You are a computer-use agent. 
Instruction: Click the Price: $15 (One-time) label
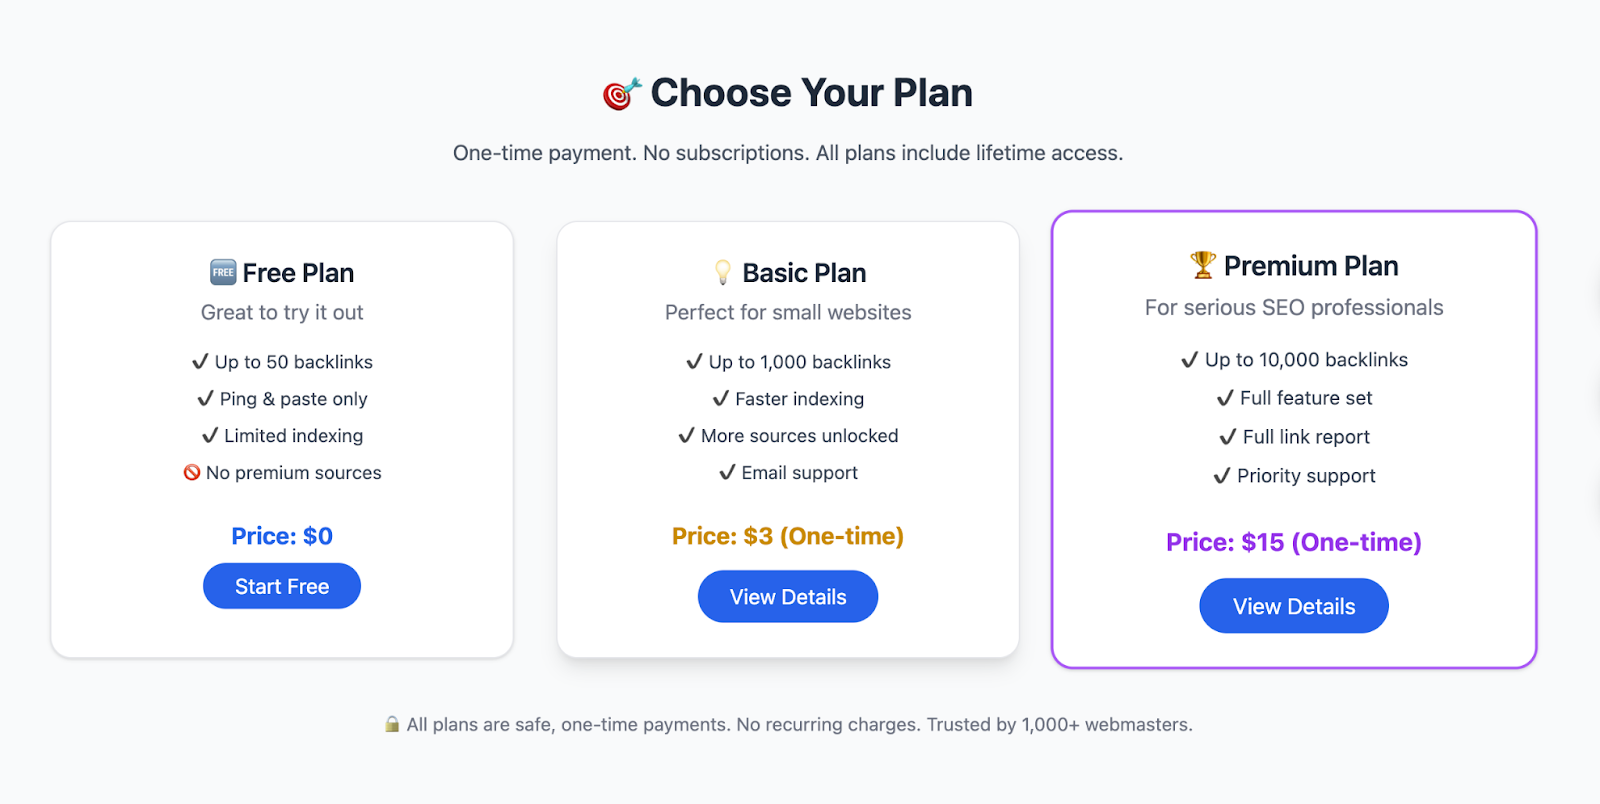[x=1294, y=542]
